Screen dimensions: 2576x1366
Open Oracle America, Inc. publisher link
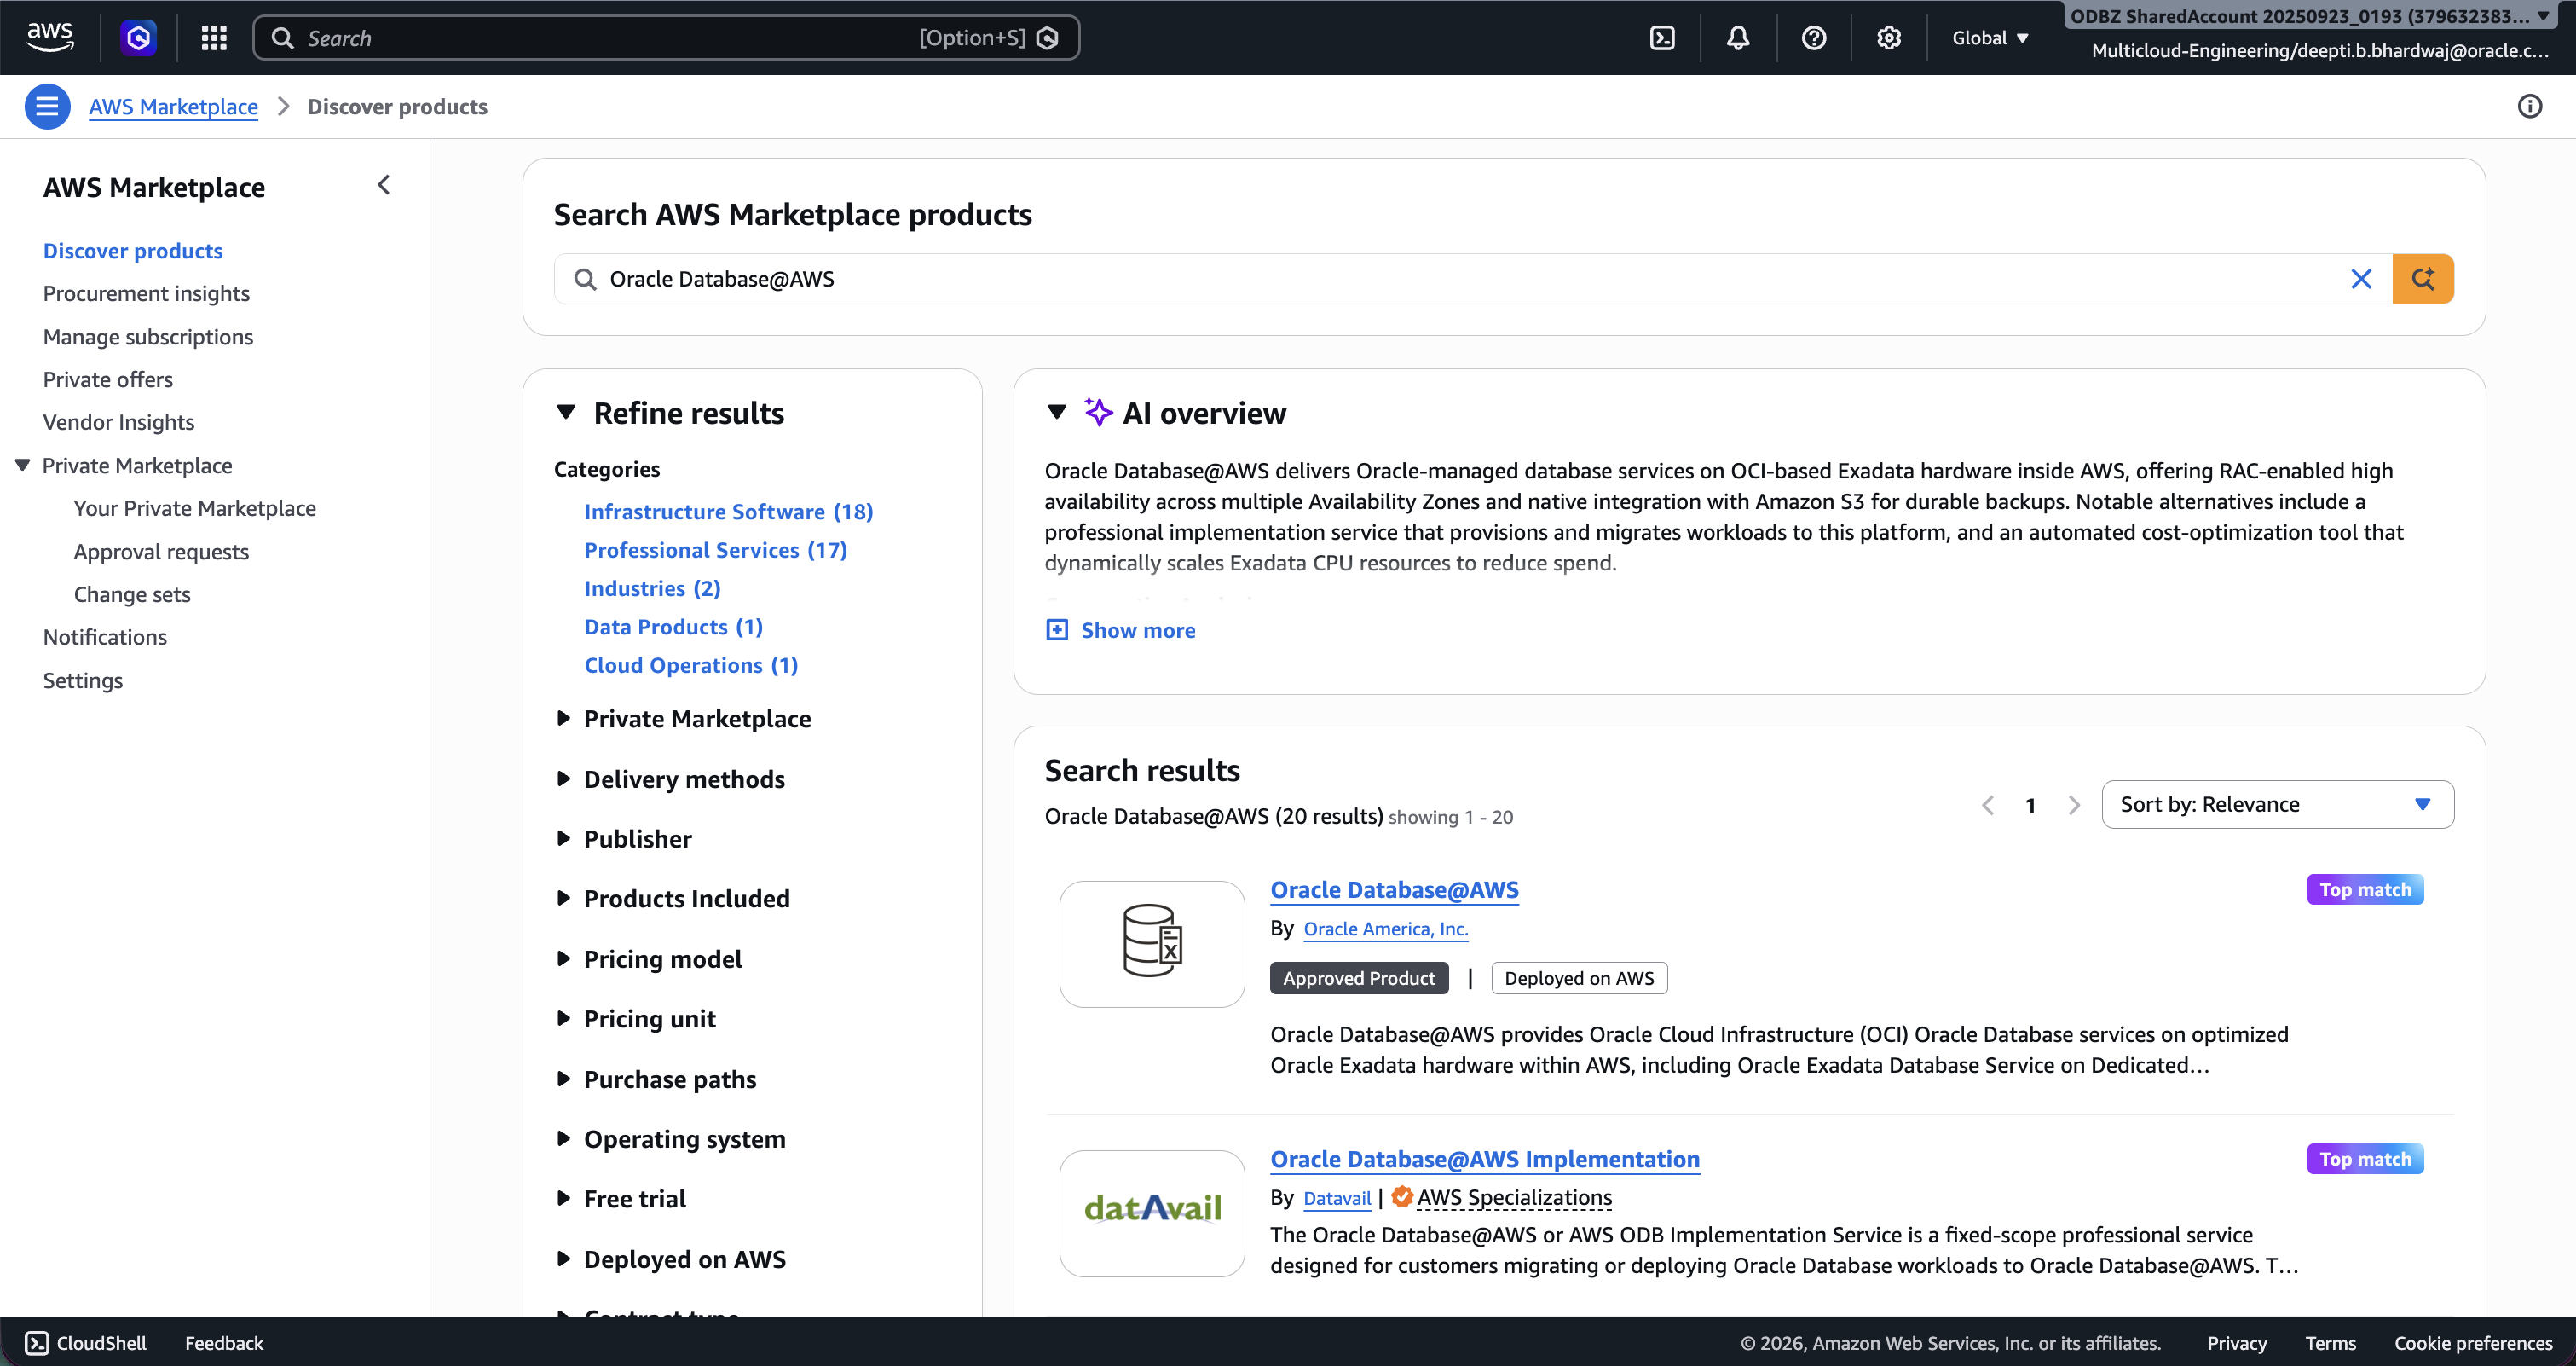coord(1386,929)
